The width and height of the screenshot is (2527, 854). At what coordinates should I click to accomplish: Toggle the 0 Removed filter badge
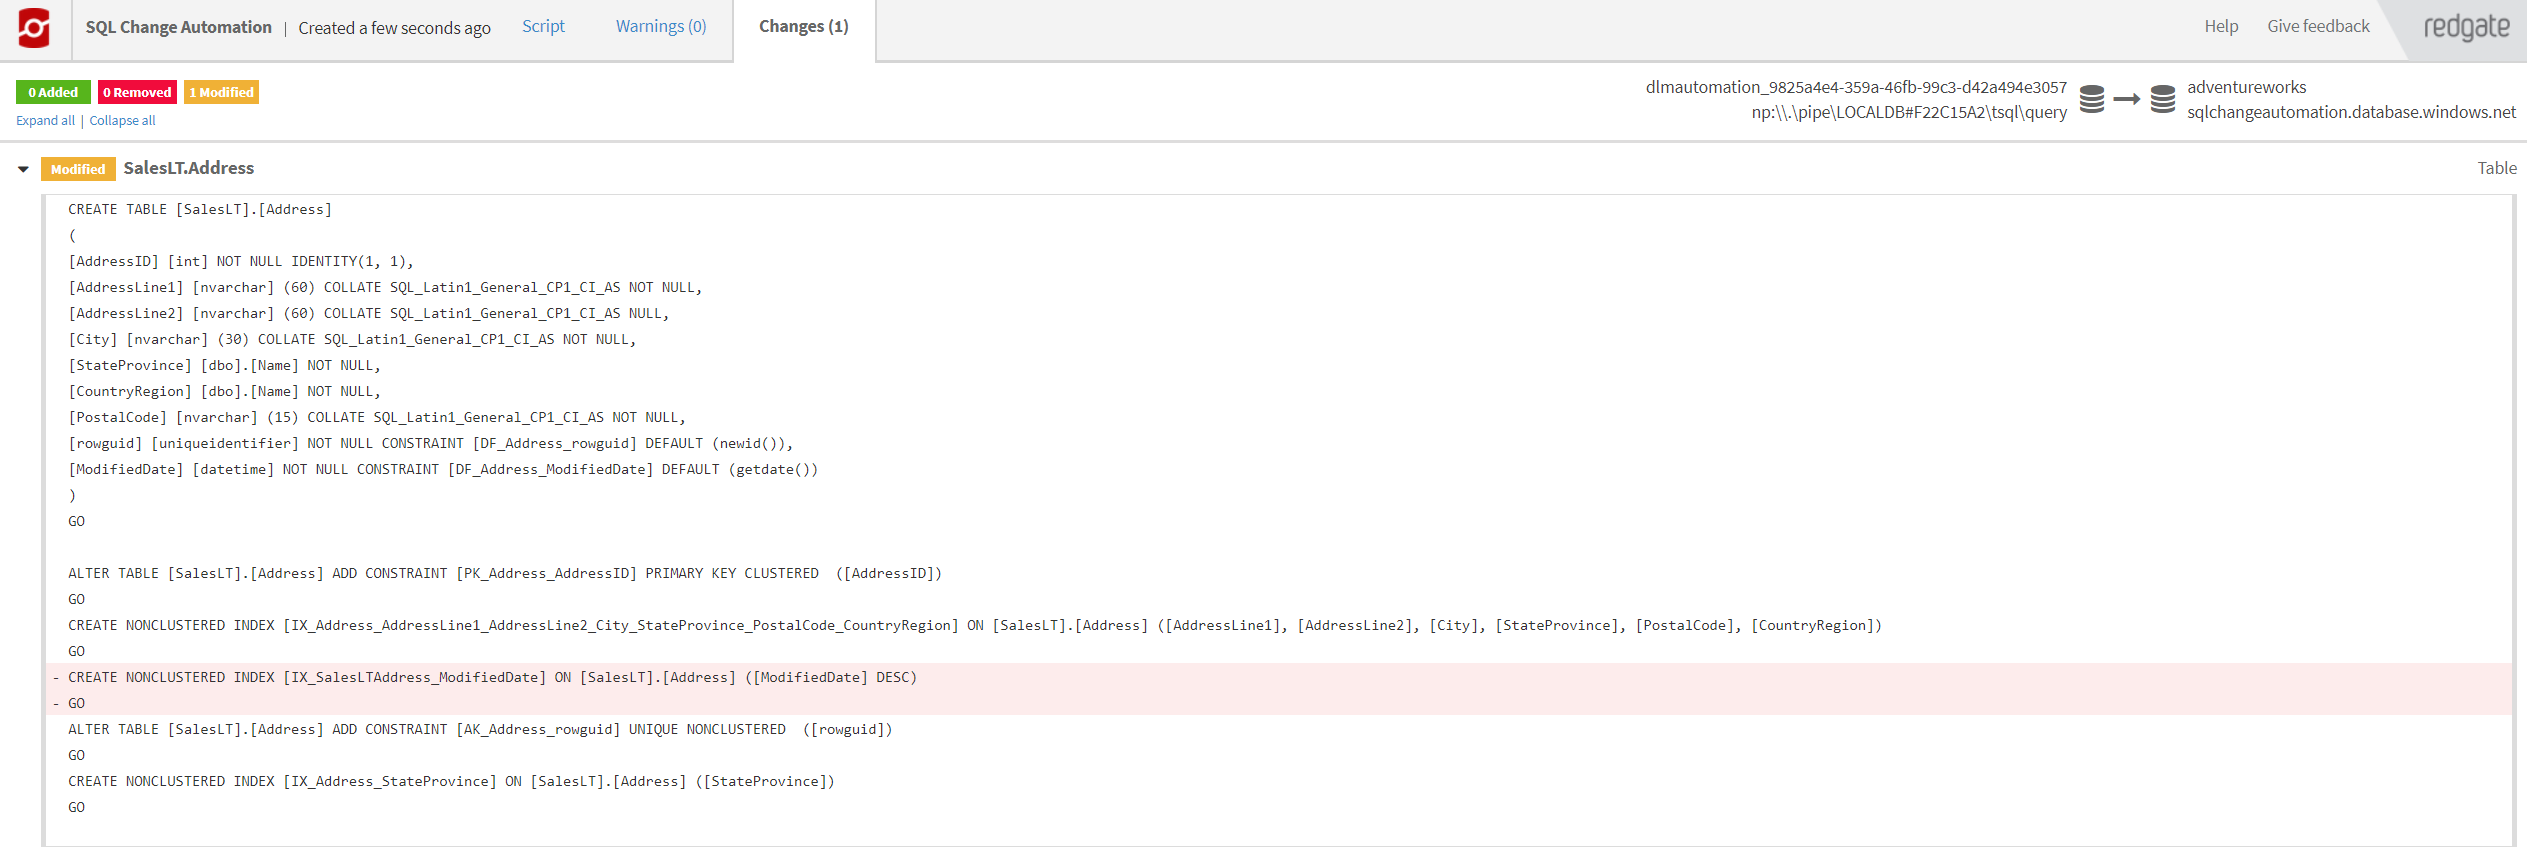[137, 92]
